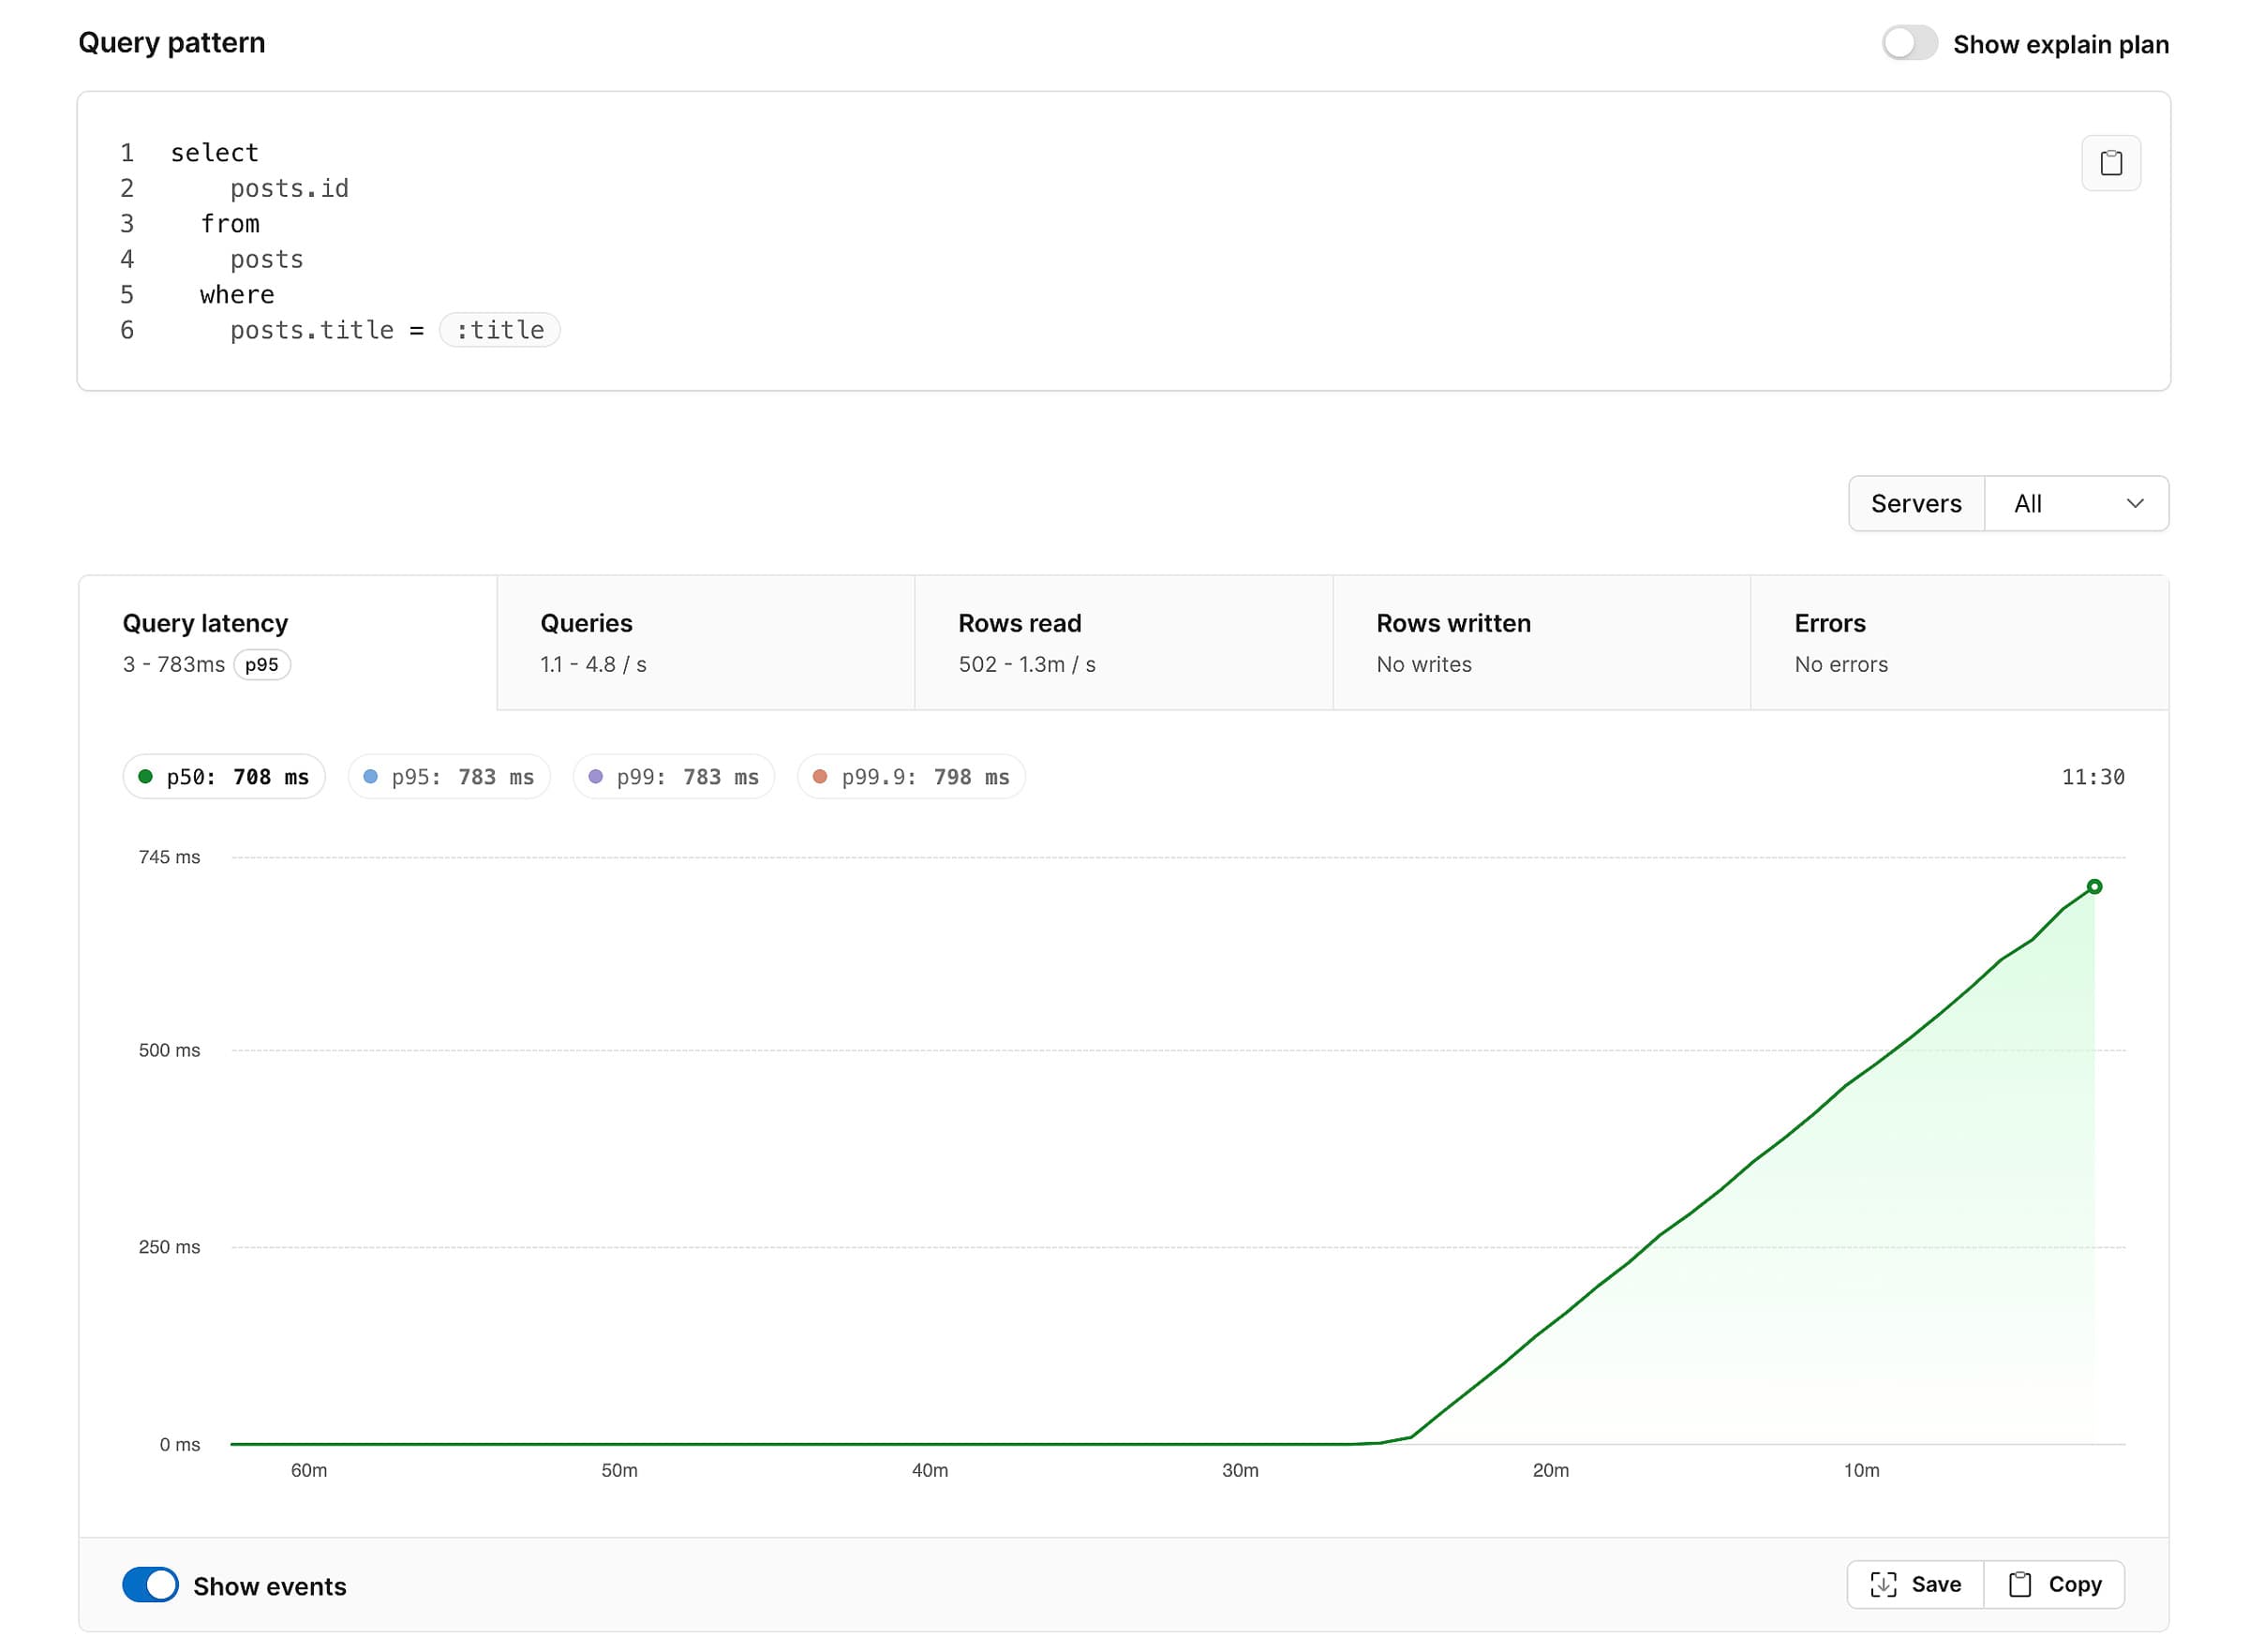Image resolution: width=2249 pixels, height=1652 pixels.
Task: Click the :title parameter chip in the query
Action: click(499, 329)
